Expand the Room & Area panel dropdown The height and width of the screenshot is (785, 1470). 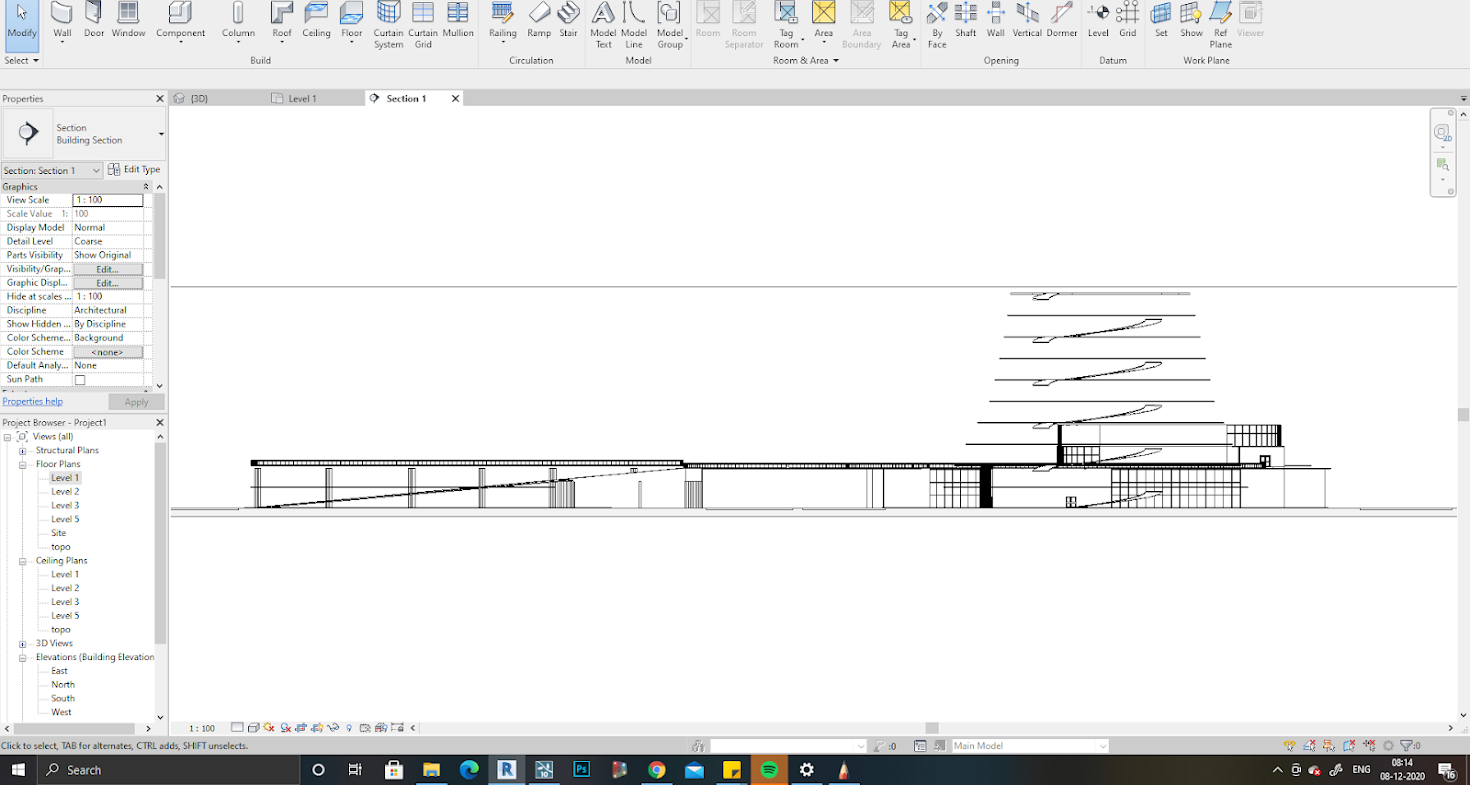coord(806,60)
